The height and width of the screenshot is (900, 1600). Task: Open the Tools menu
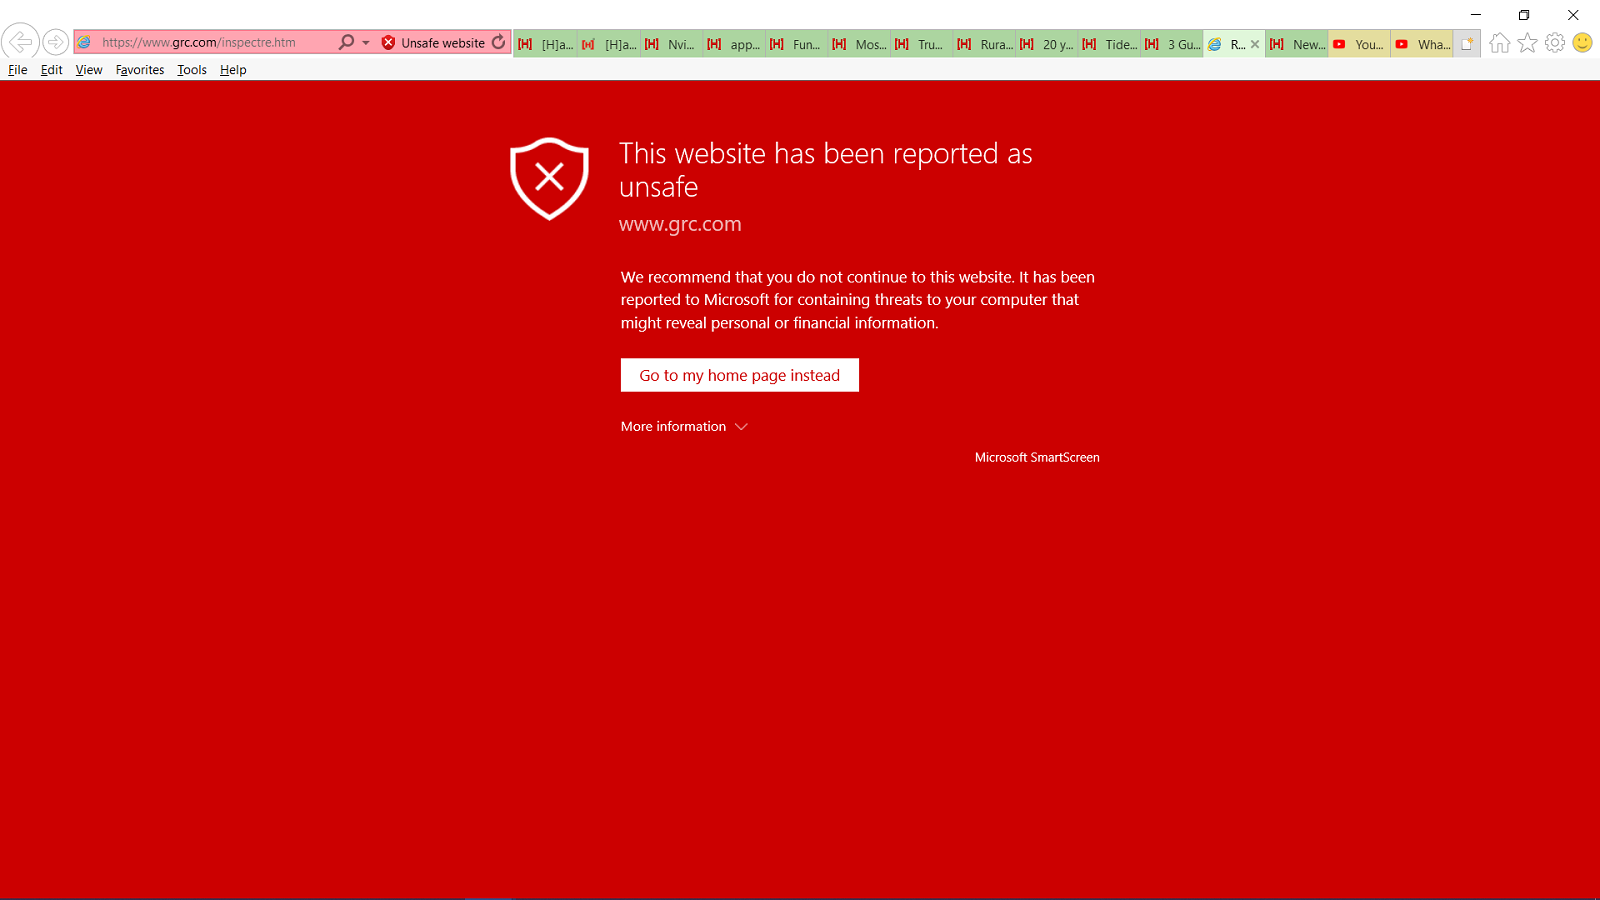(x=192, y=70)
